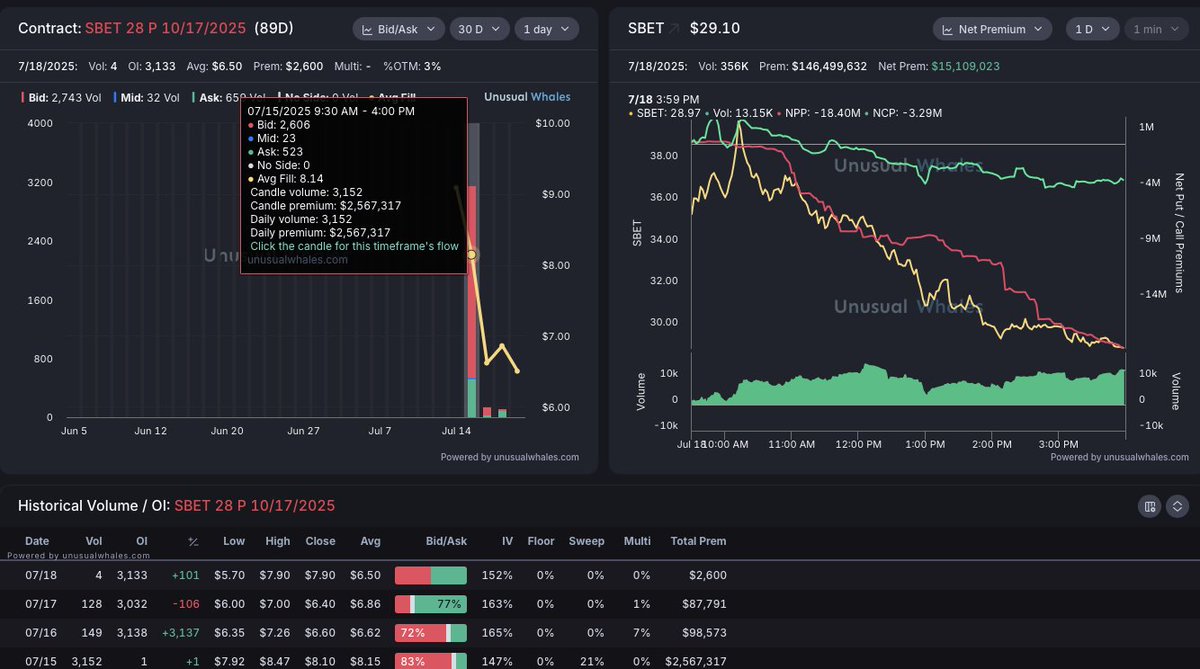Click the 83% bid/ask bar in 07/15 row
1200x669 pixels.
pyautogui.click(x=431, y=661)
